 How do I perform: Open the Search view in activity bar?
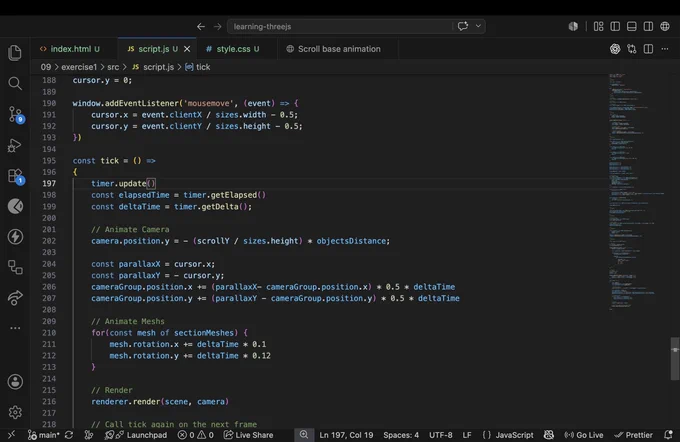[15, 83]
